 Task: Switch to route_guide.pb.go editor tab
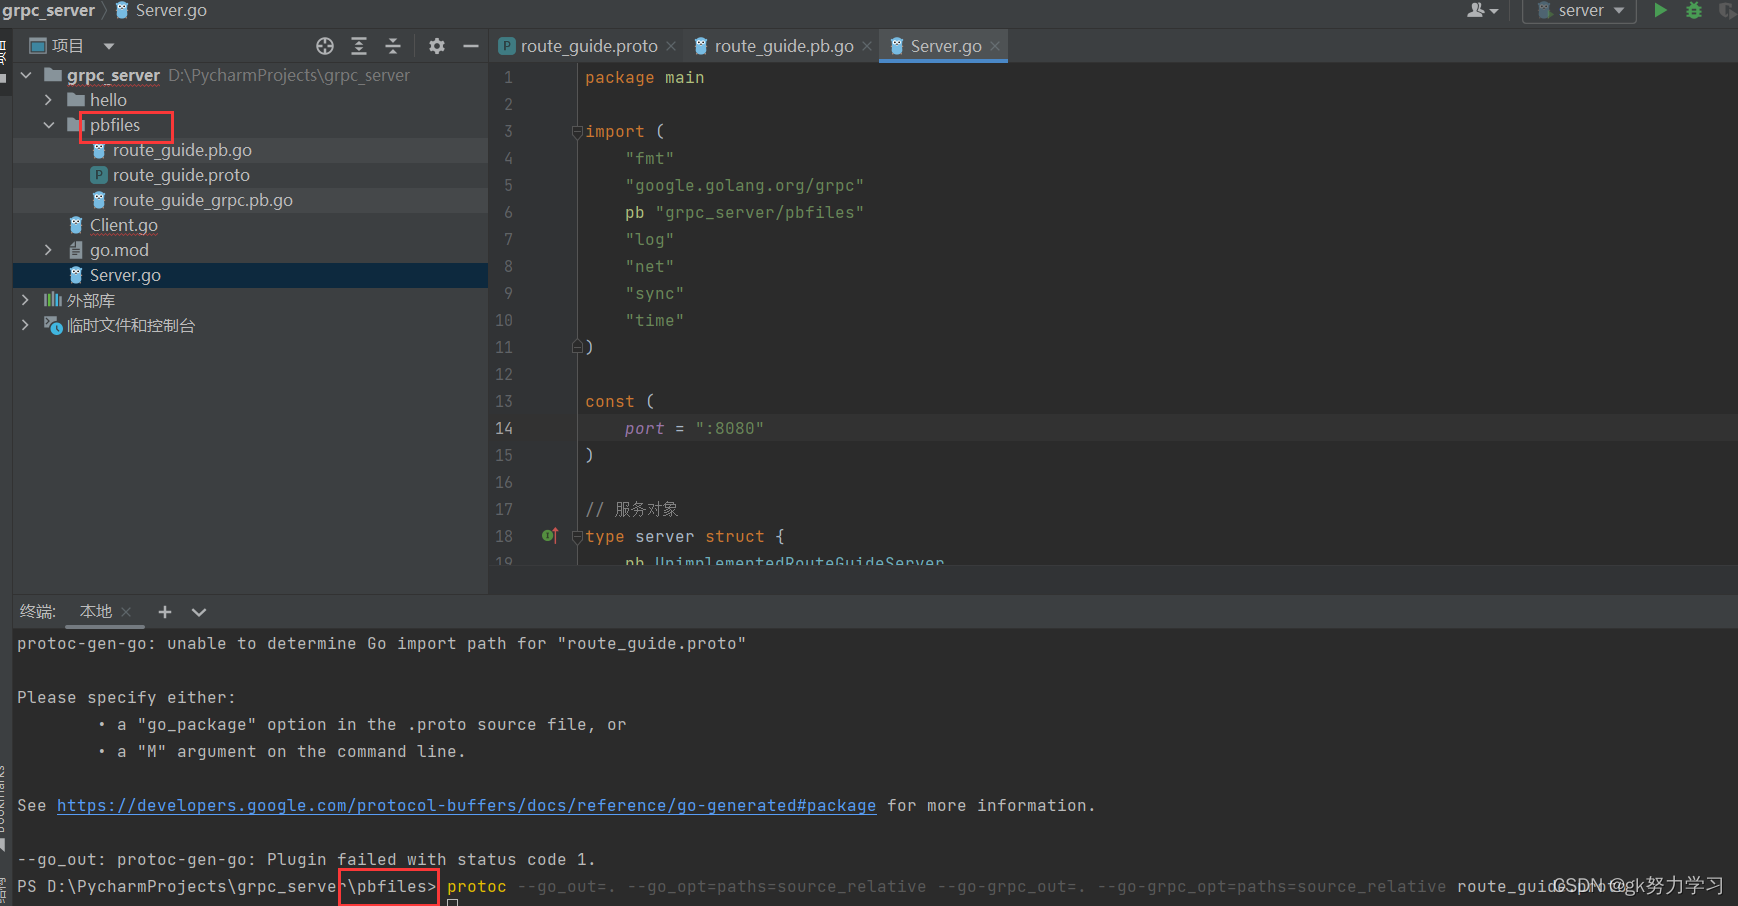(x=784, y=46)
